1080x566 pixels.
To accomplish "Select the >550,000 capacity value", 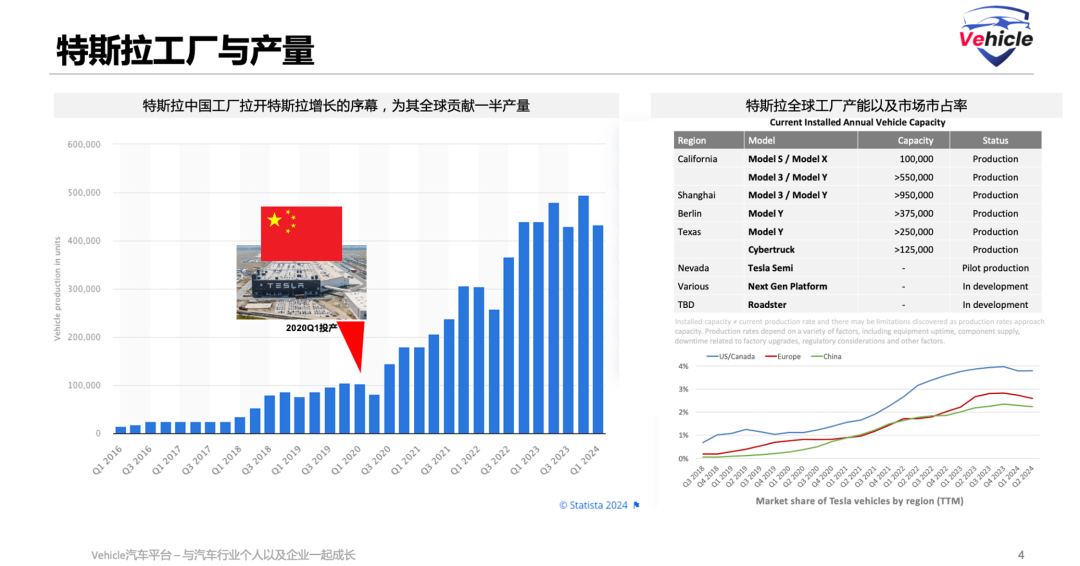I will [x=913, y=178].
